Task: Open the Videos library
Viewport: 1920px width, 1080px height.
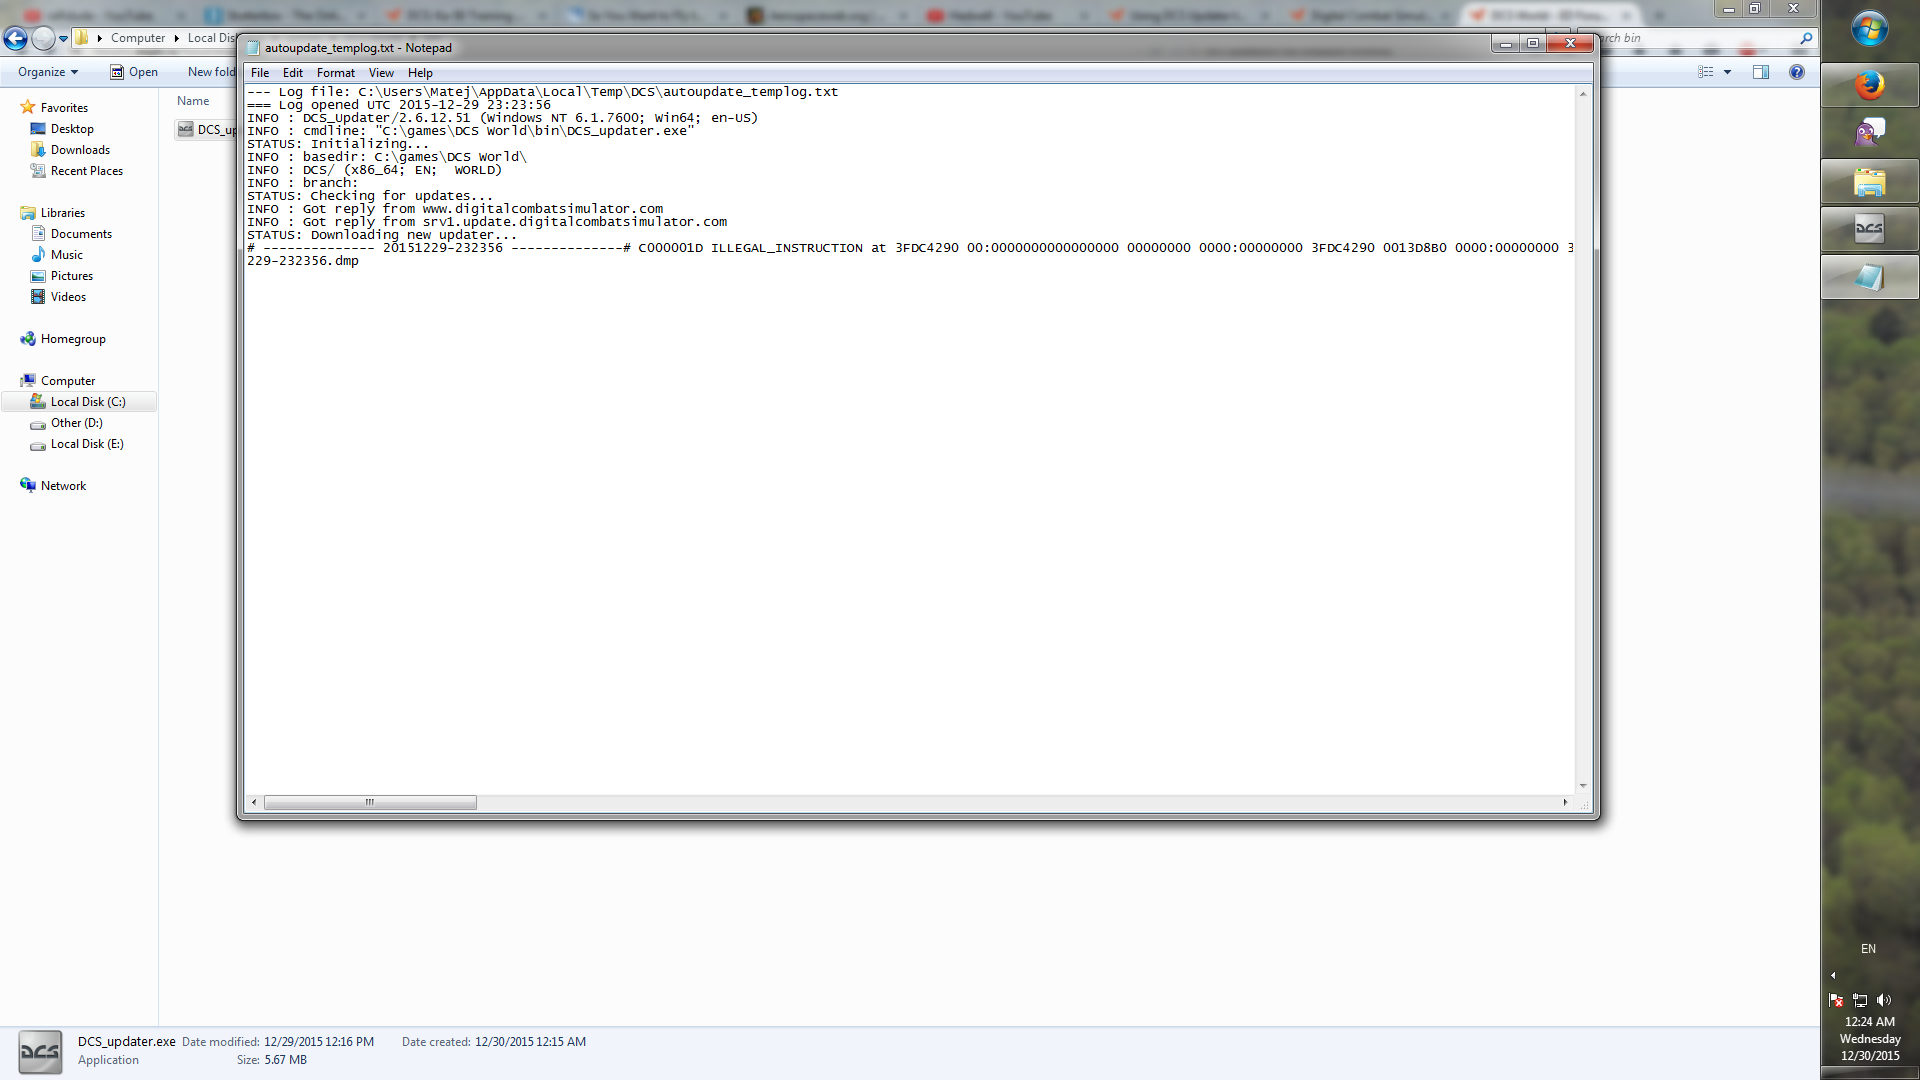Action: pos(68,297)
